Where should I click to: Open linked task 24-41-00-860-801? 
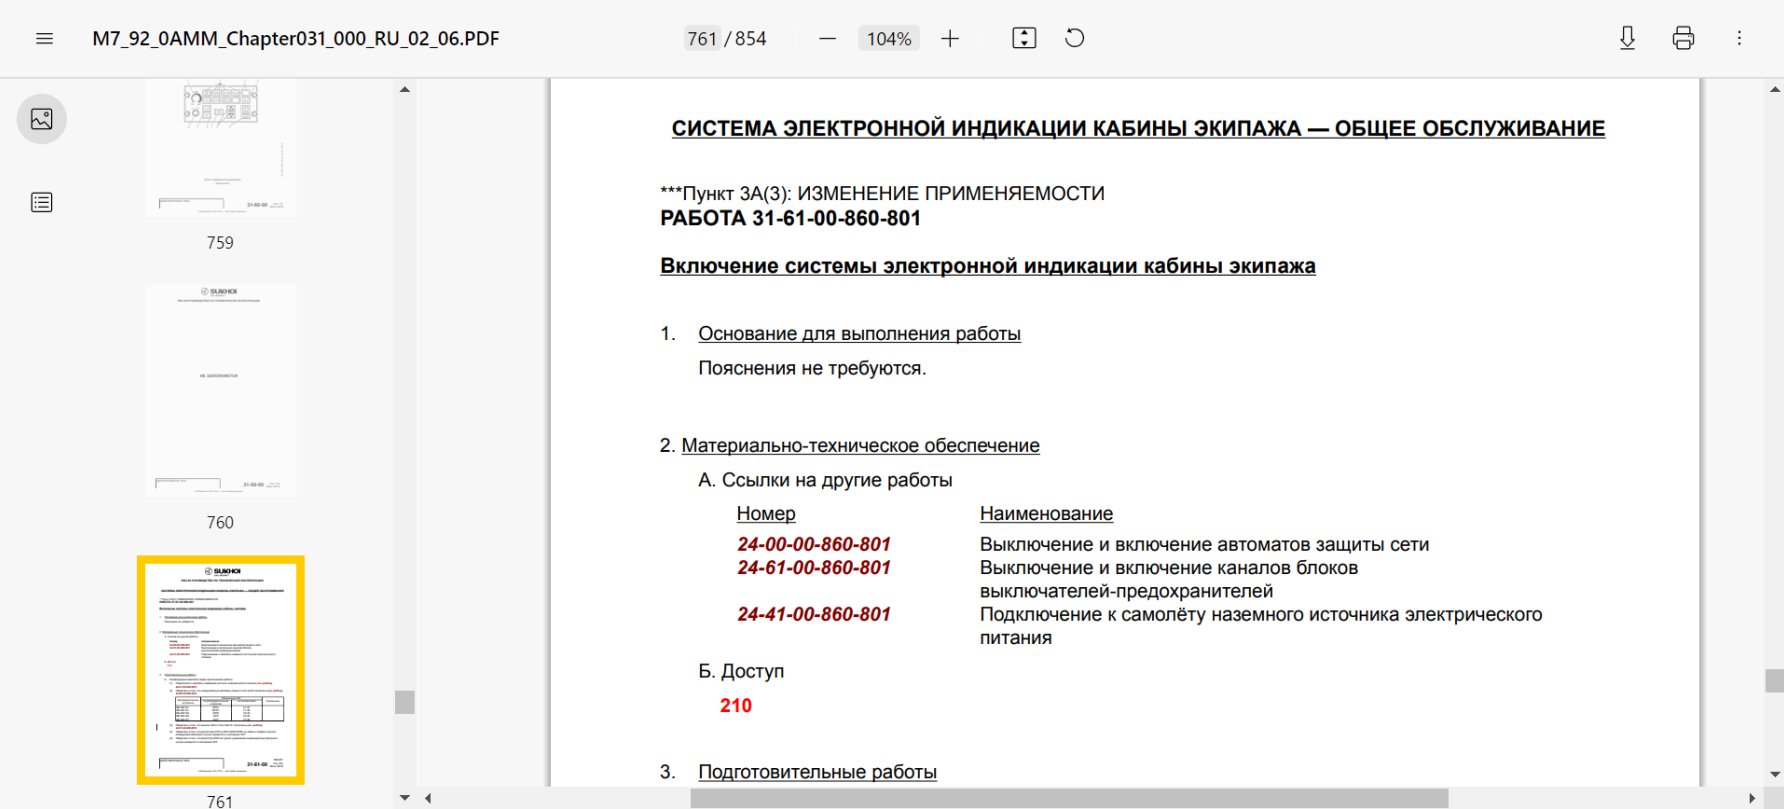[x=814, y=614]
